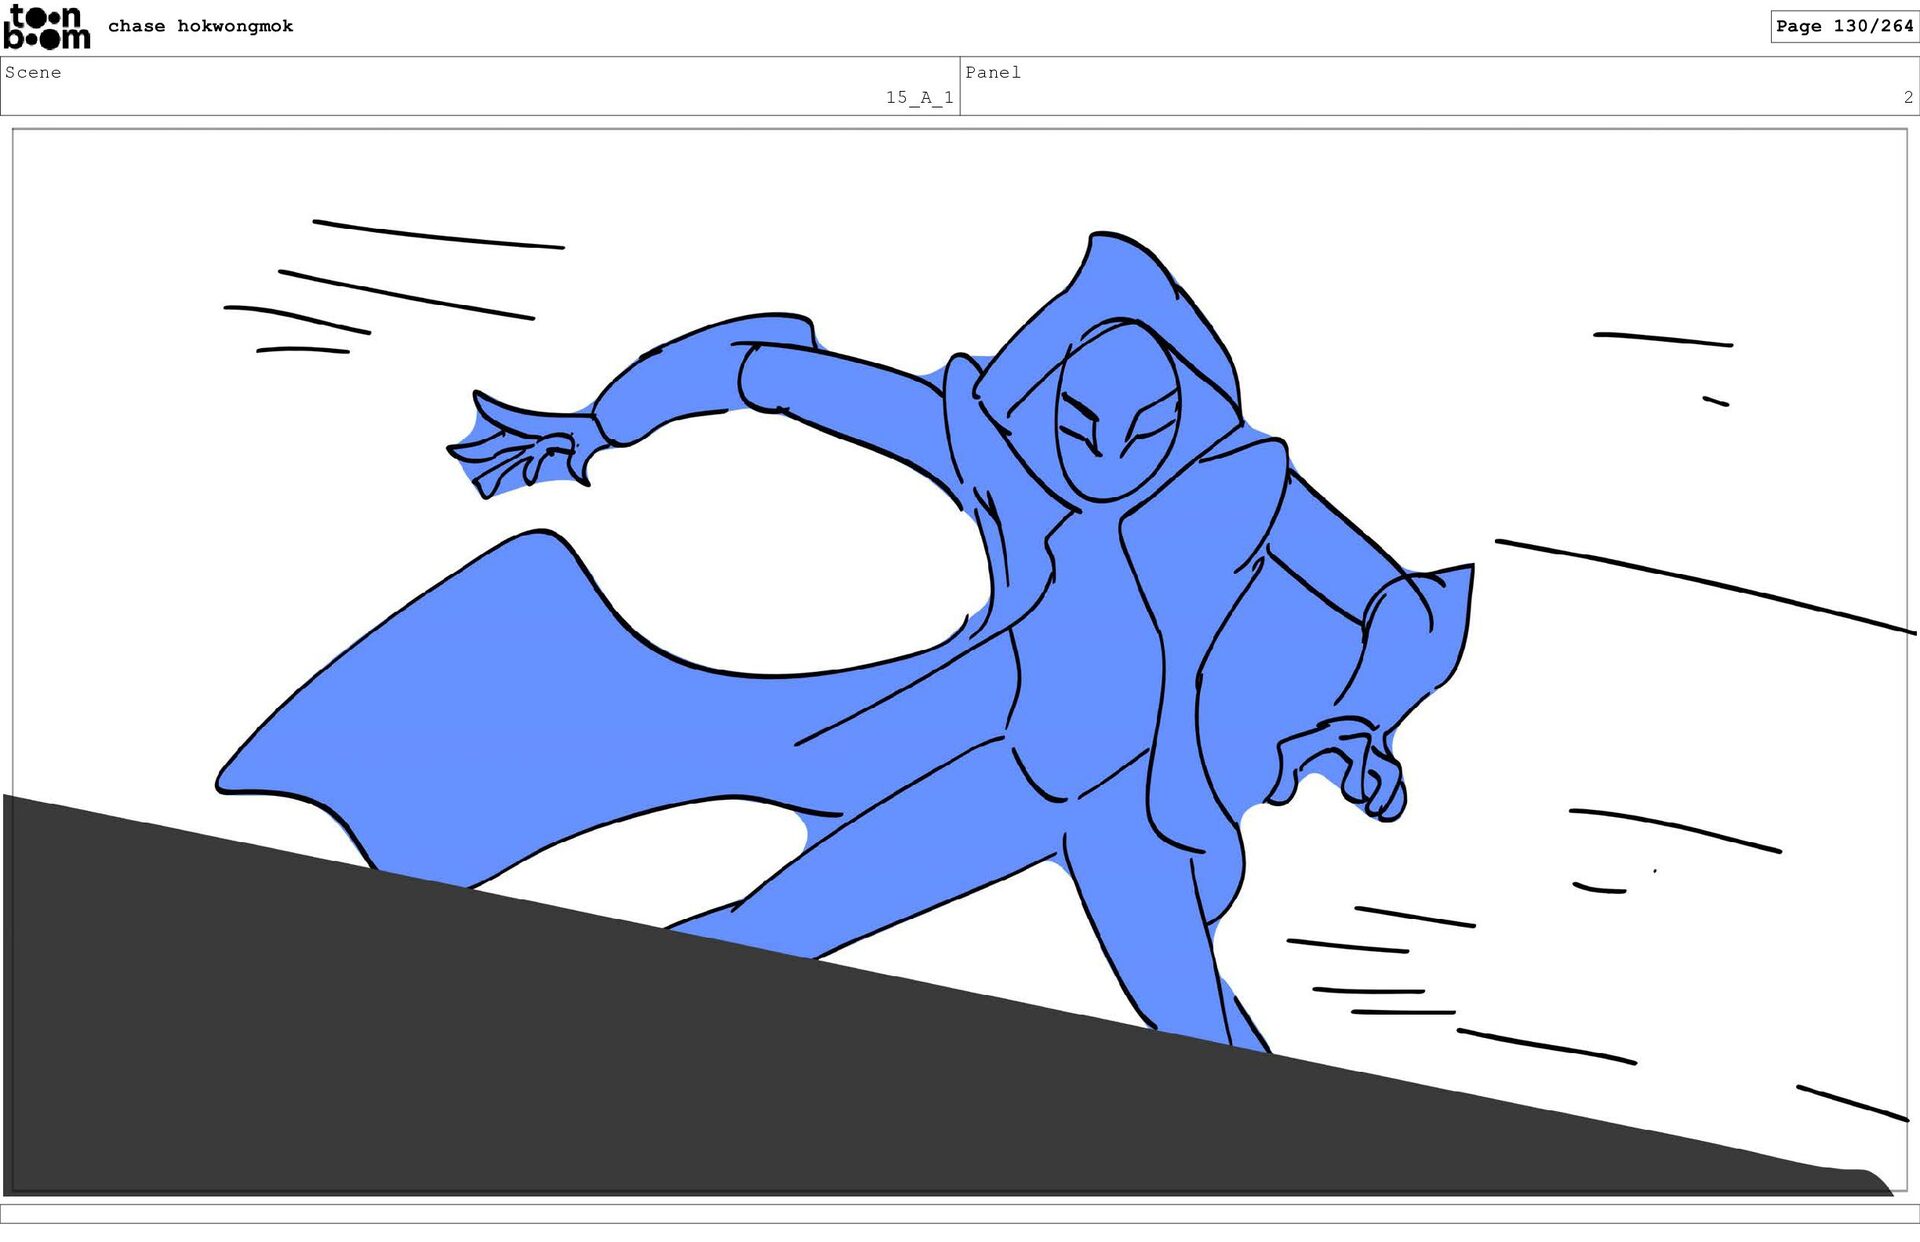Click the Scene header label

33,72
